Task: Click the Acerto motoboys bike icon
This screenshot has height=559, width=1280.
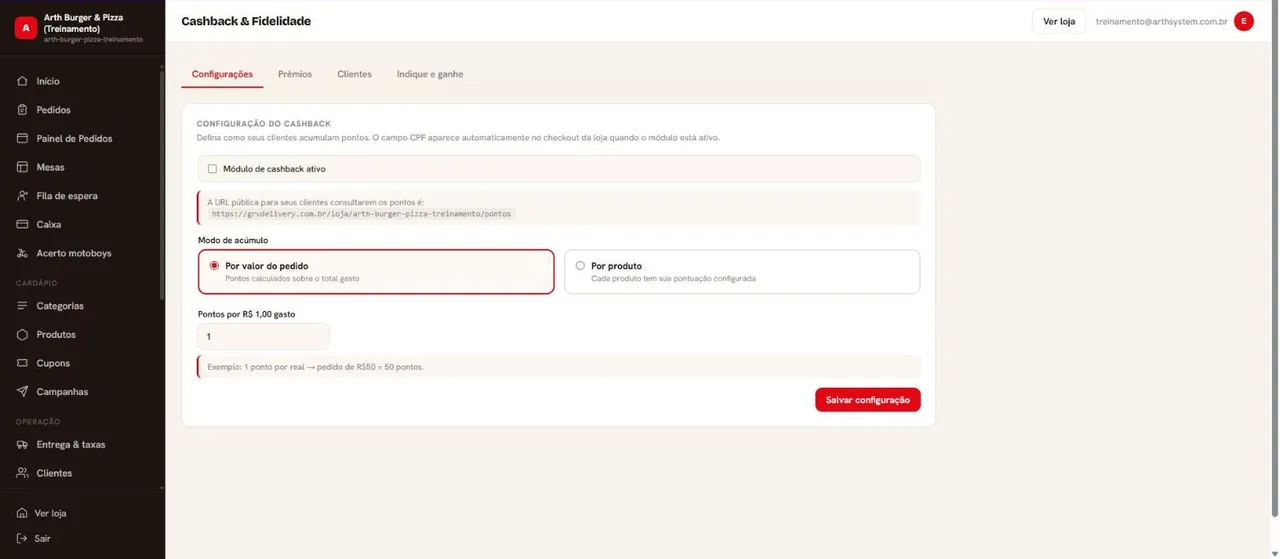Action: coord(22,253)
